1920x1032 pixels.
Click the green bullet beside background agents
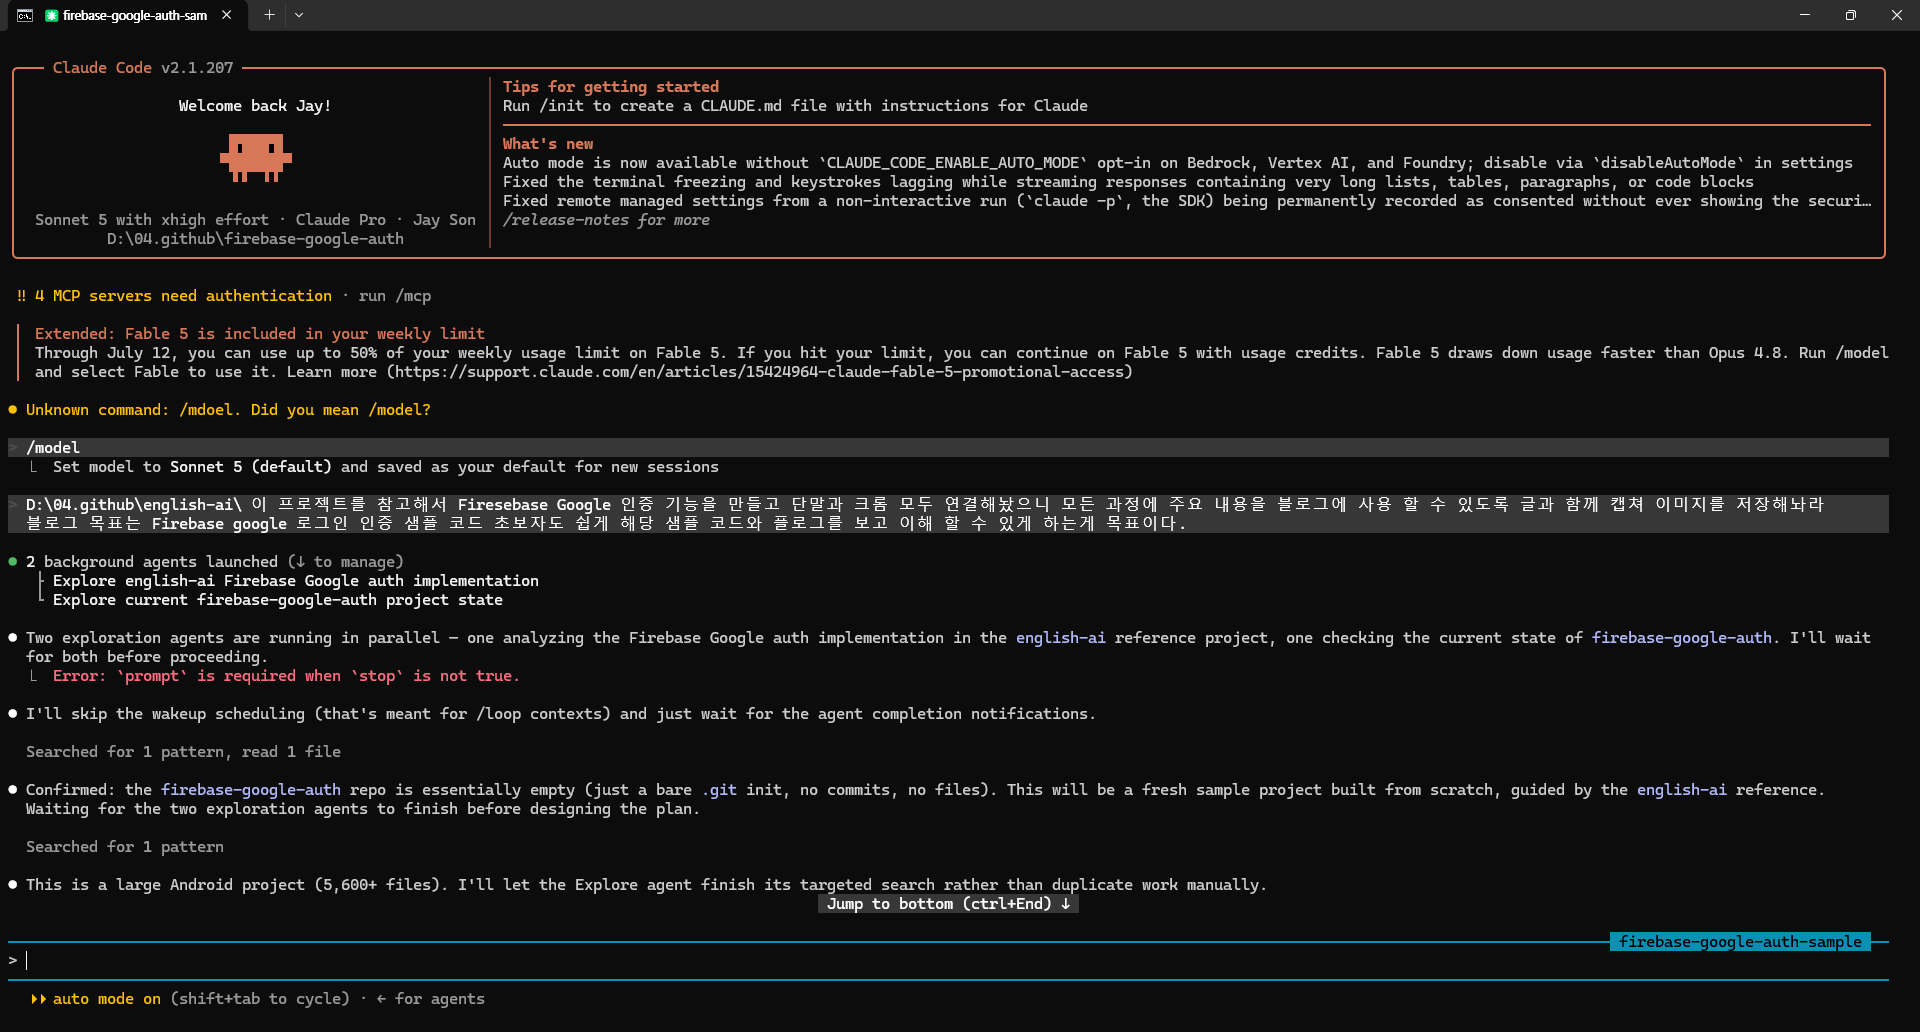pos(13,562)
